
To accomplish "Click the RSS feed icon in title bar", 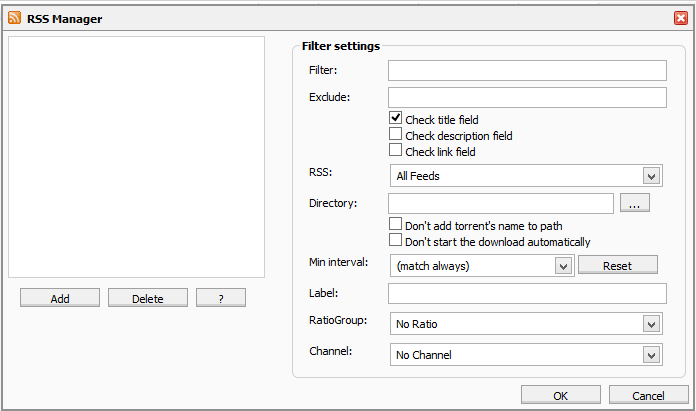I will tap(15, 18).
